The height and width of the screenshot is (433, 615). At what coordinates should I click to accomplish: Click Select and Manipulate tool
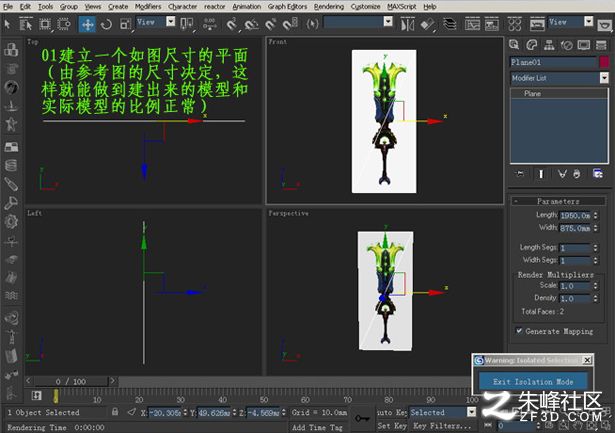click(x=209, y=24)
